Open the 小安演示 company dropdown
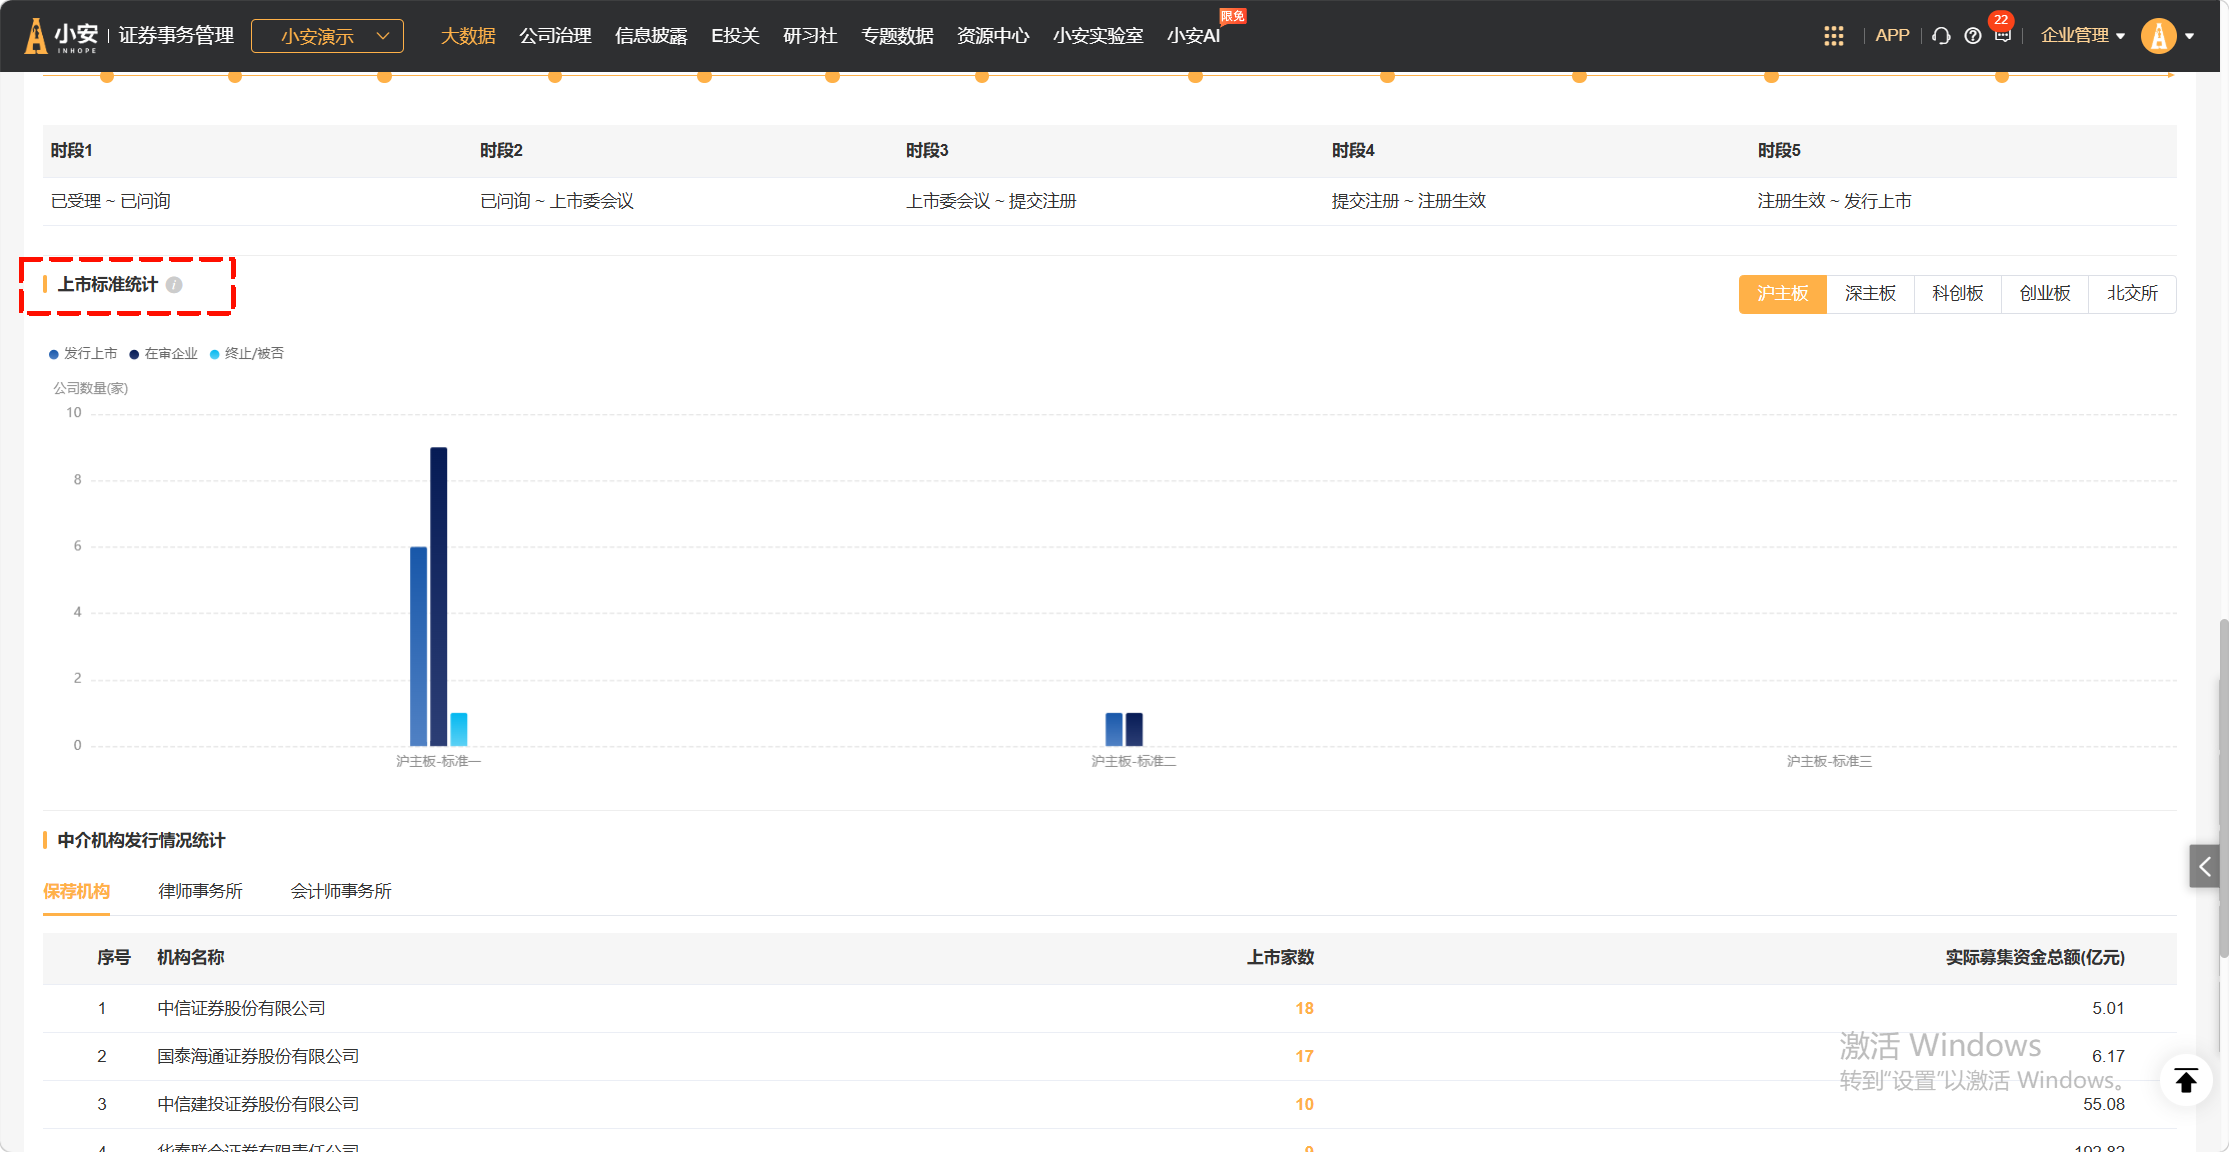This screenshot has width=2229, height=1152. 327,36
